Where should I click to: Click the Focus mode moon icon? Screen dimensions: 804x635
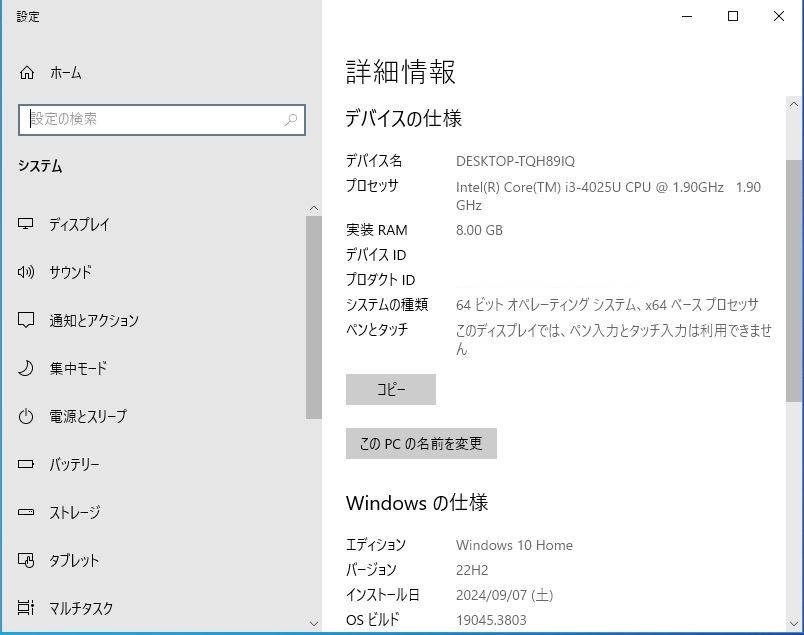26,368
